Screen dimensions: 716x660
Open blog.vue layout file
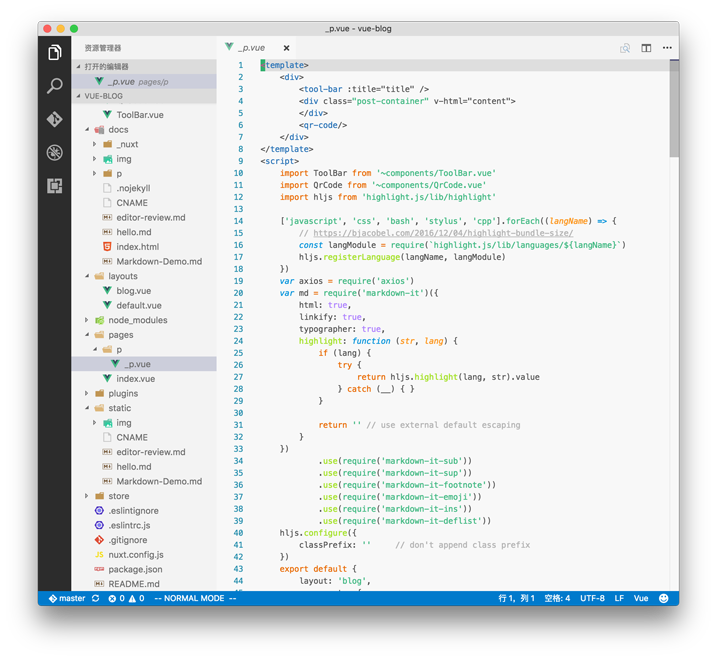tap(133, 291)
